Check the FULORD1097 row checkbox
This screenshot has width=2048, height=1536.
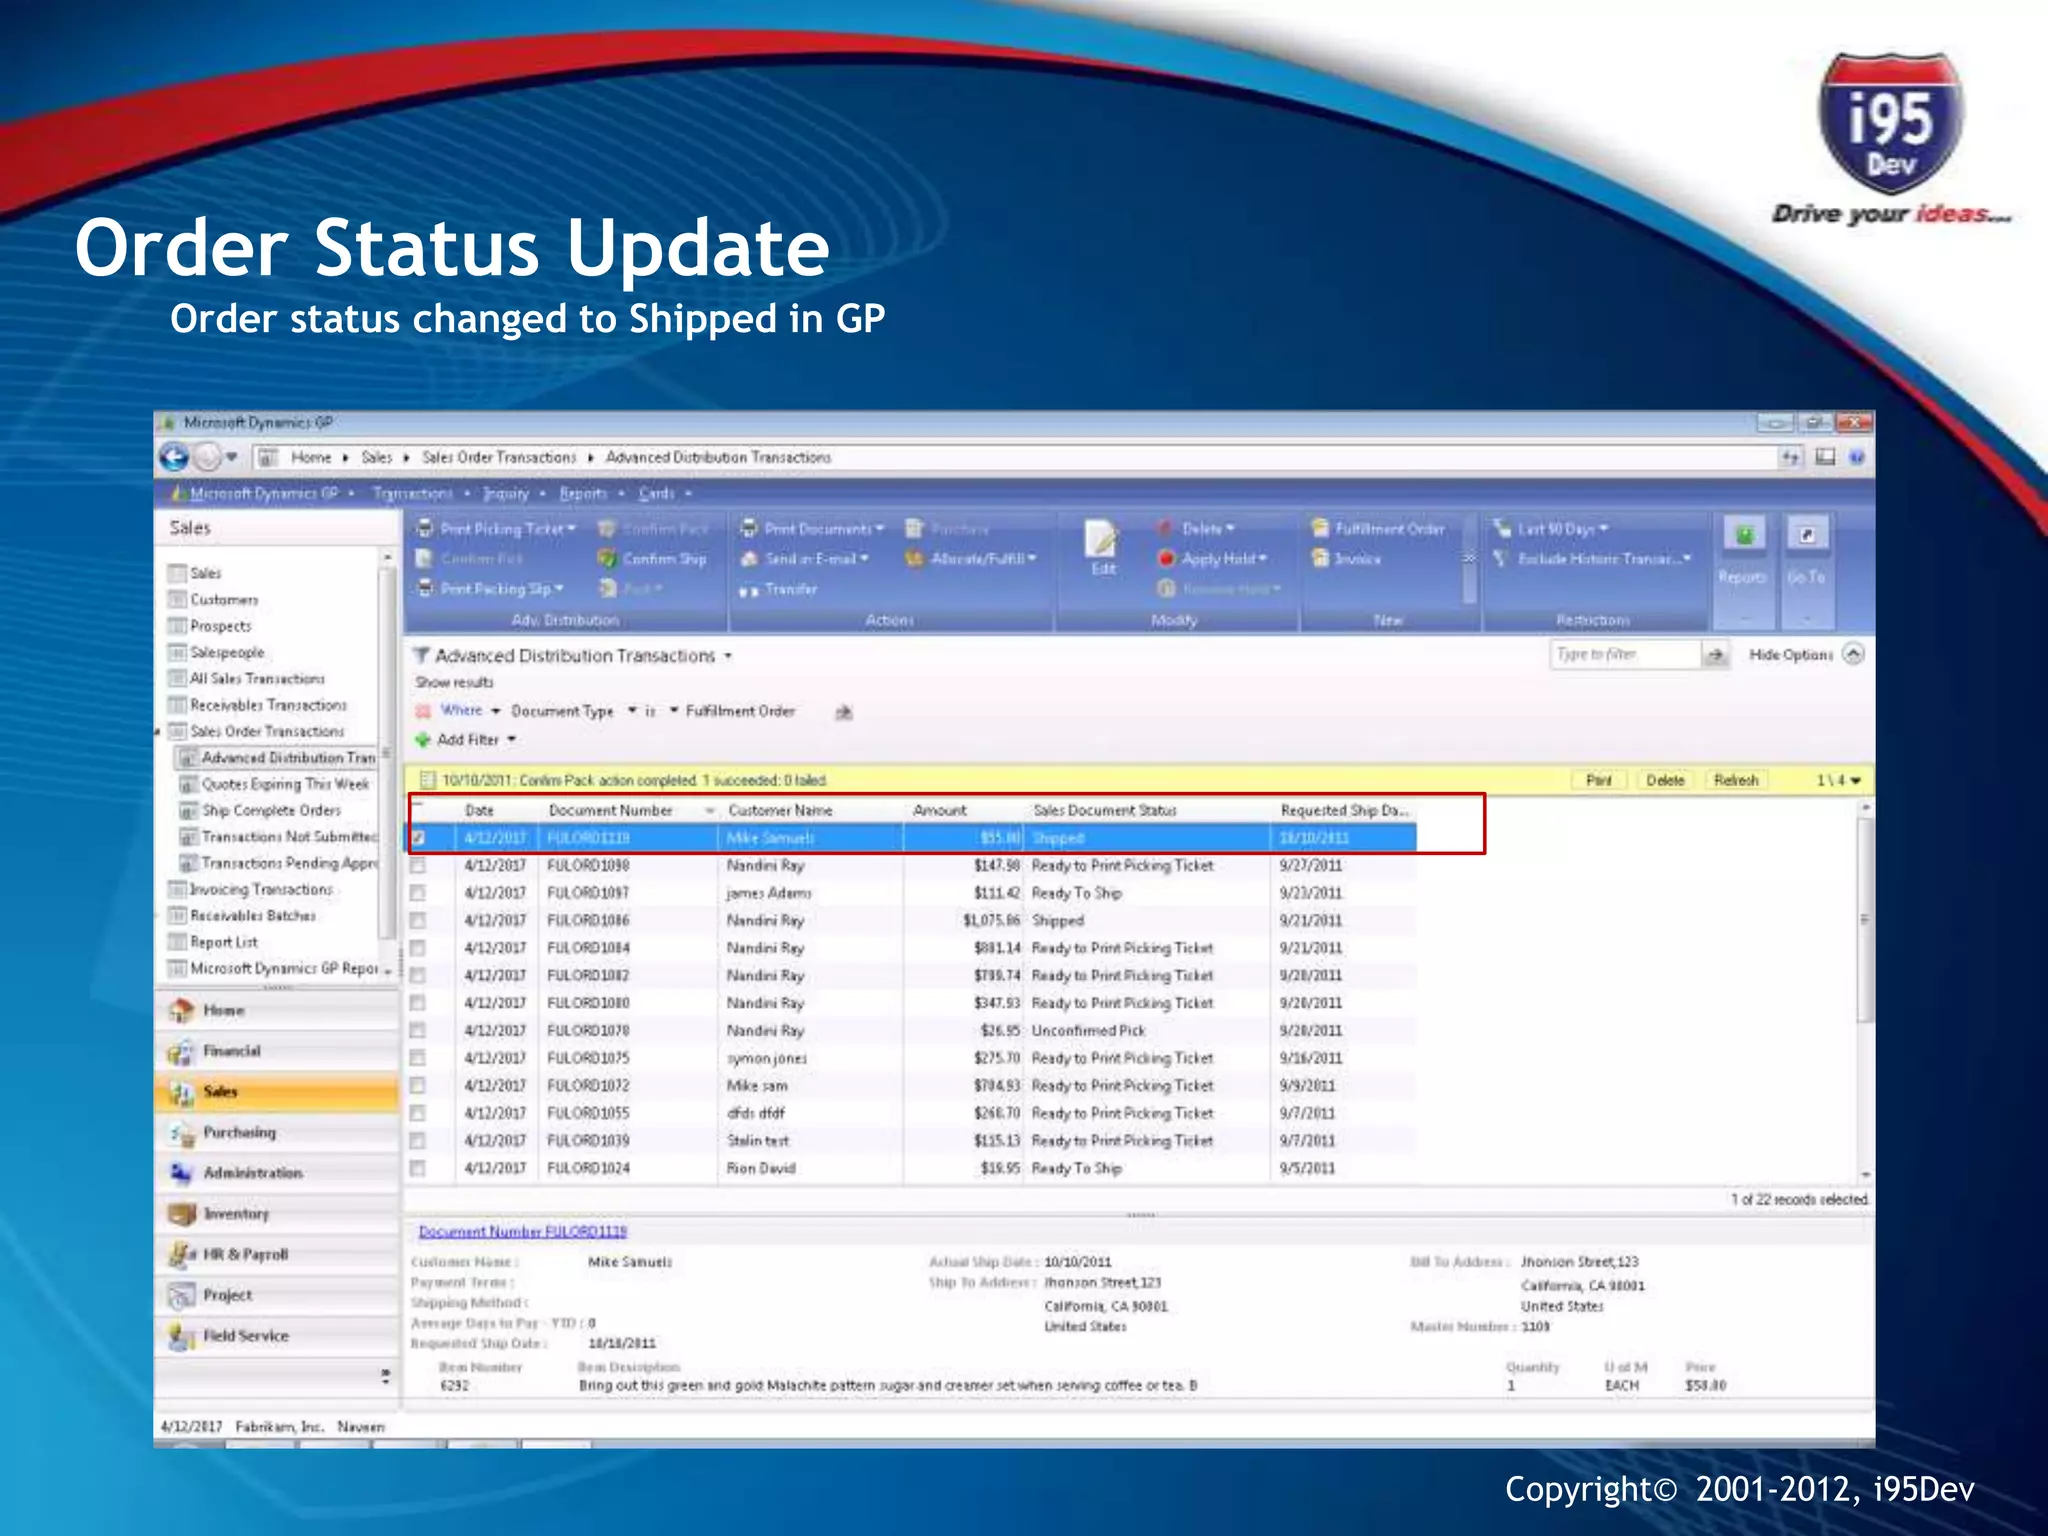click(x=418, y=893)
